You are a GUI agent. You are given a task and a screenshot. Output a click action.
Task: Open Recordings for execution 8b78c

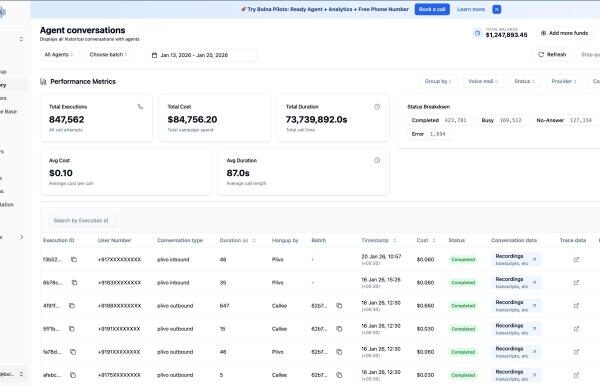tap(516, 283)
